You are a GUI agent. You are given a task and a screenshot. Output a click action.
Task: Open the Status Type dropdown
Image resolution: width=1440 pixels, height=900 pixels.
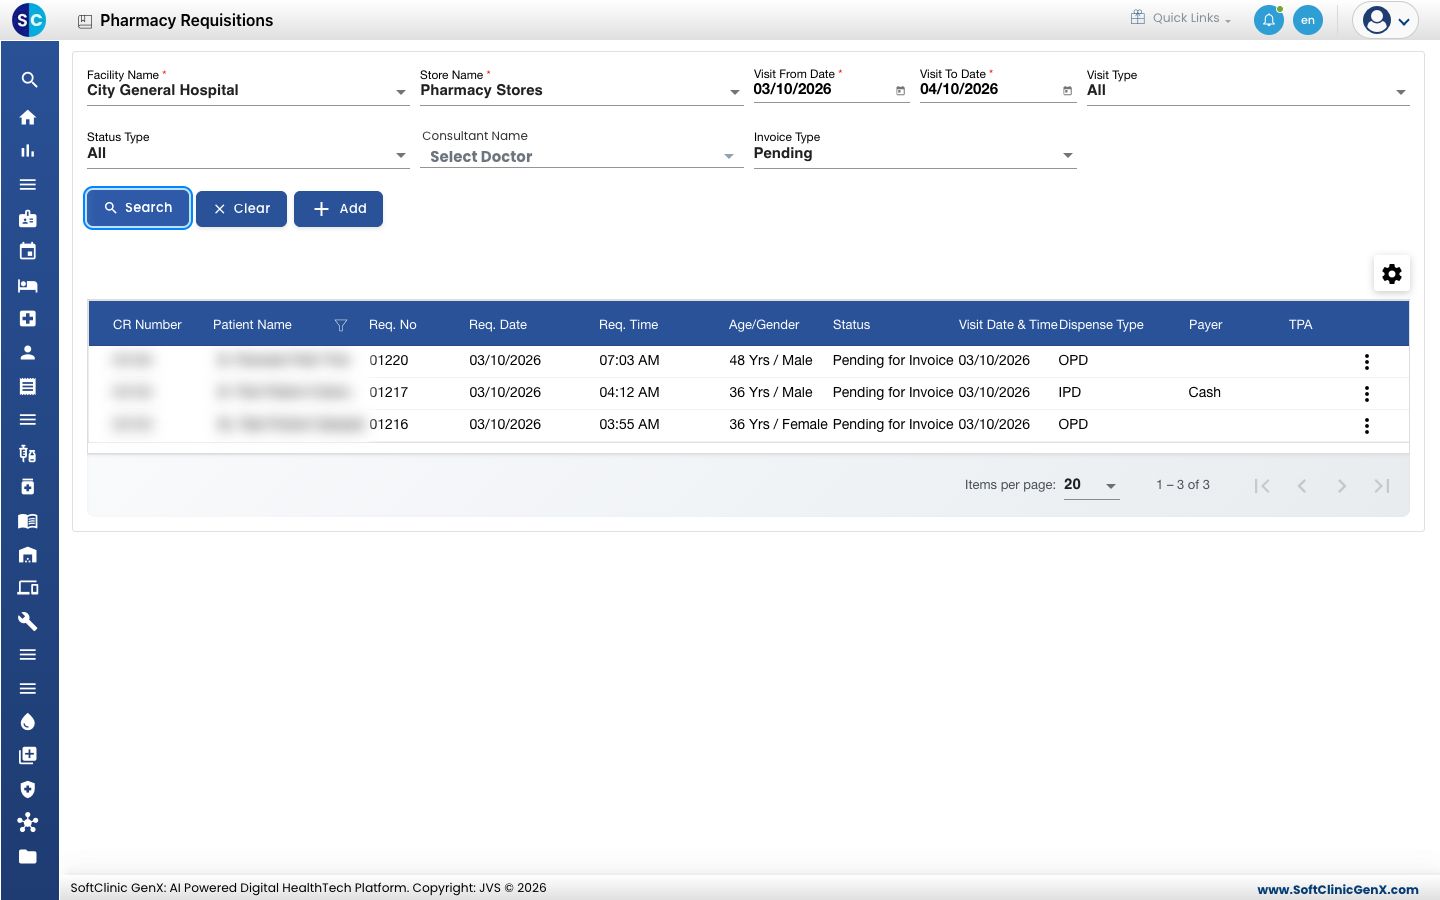click(248, 153)
